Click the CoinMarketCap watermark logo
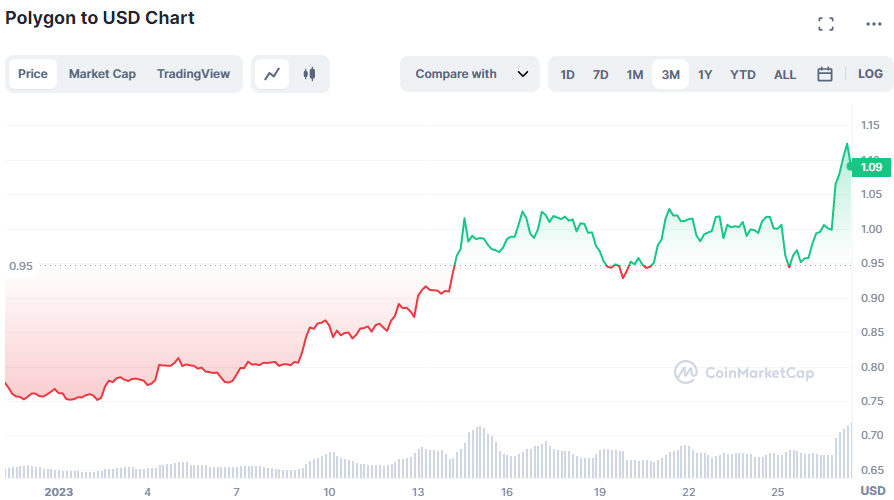The height and width of the screenshot is (500, 894). click(744, 373)
